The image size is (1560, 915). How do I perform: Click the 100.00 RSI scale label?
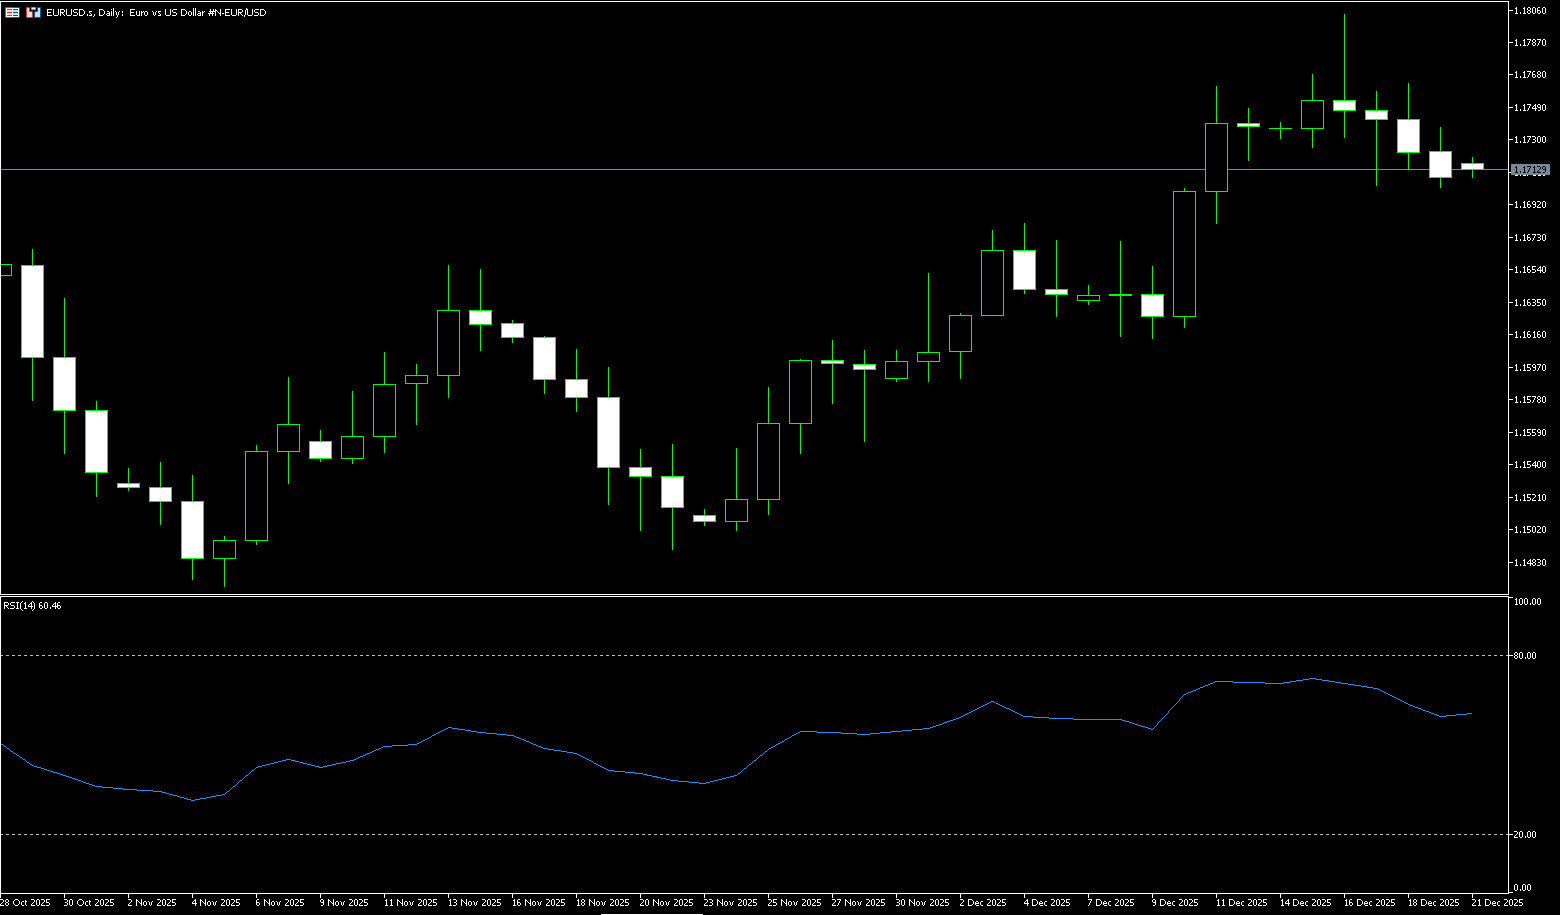tap(1527, 602)
